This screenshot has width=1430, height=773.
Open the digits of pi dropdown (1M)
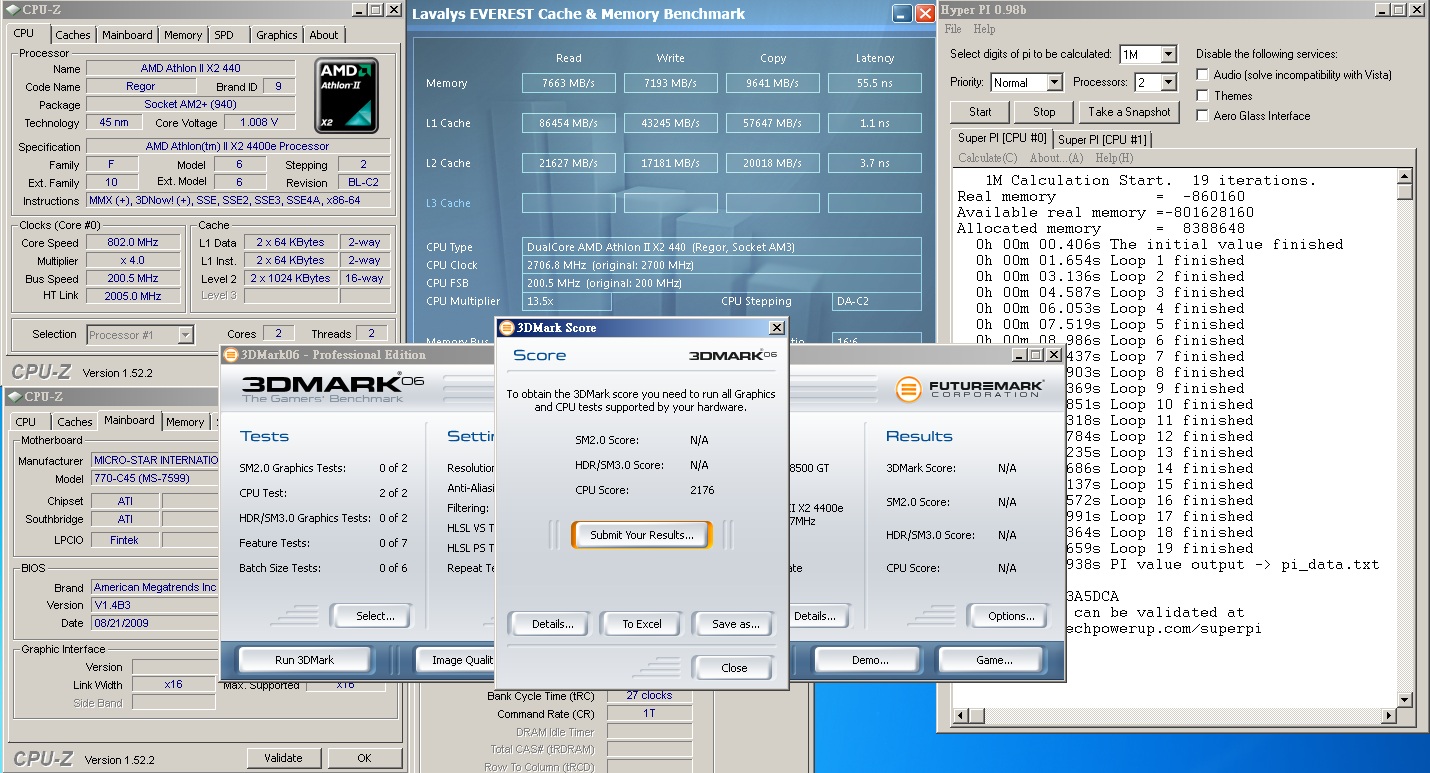[x=1169, y=54]
